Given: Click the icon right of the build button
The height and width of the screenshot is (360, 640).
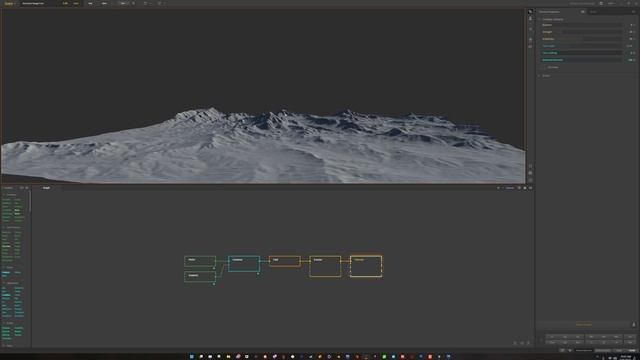Looking at the screenshot, I should click(x=634, y=325).
